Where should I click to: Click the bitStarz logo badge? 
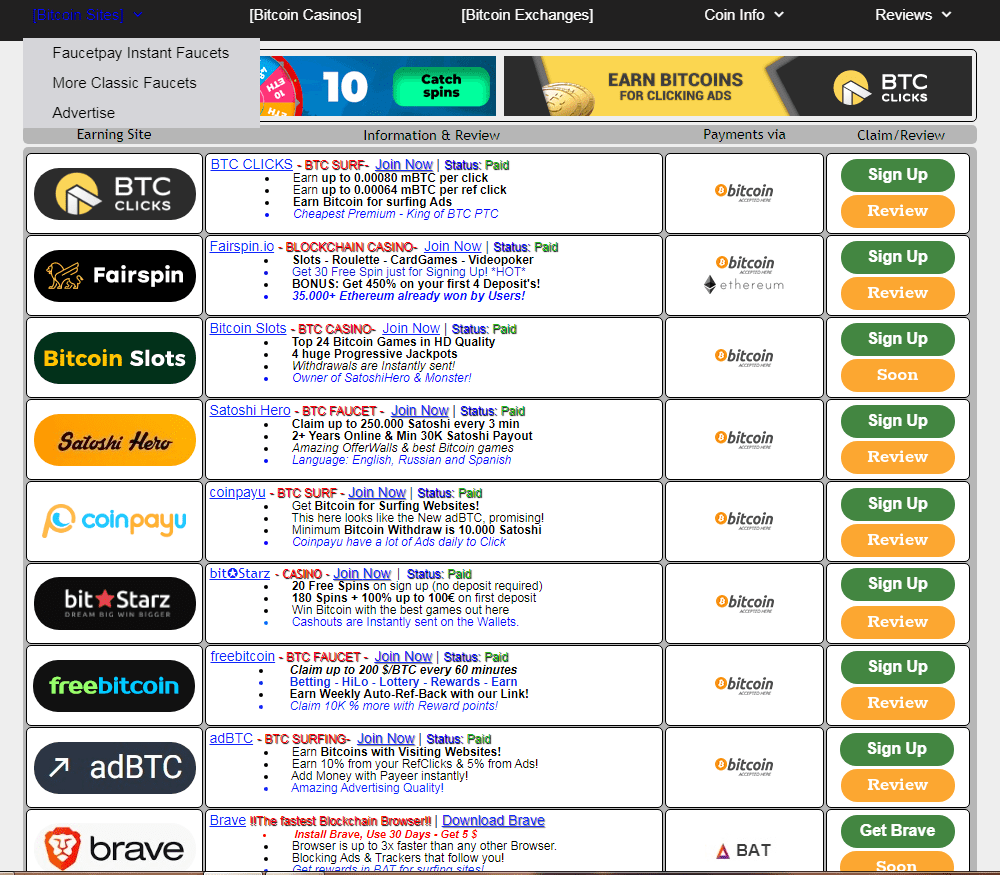(115, 603)
